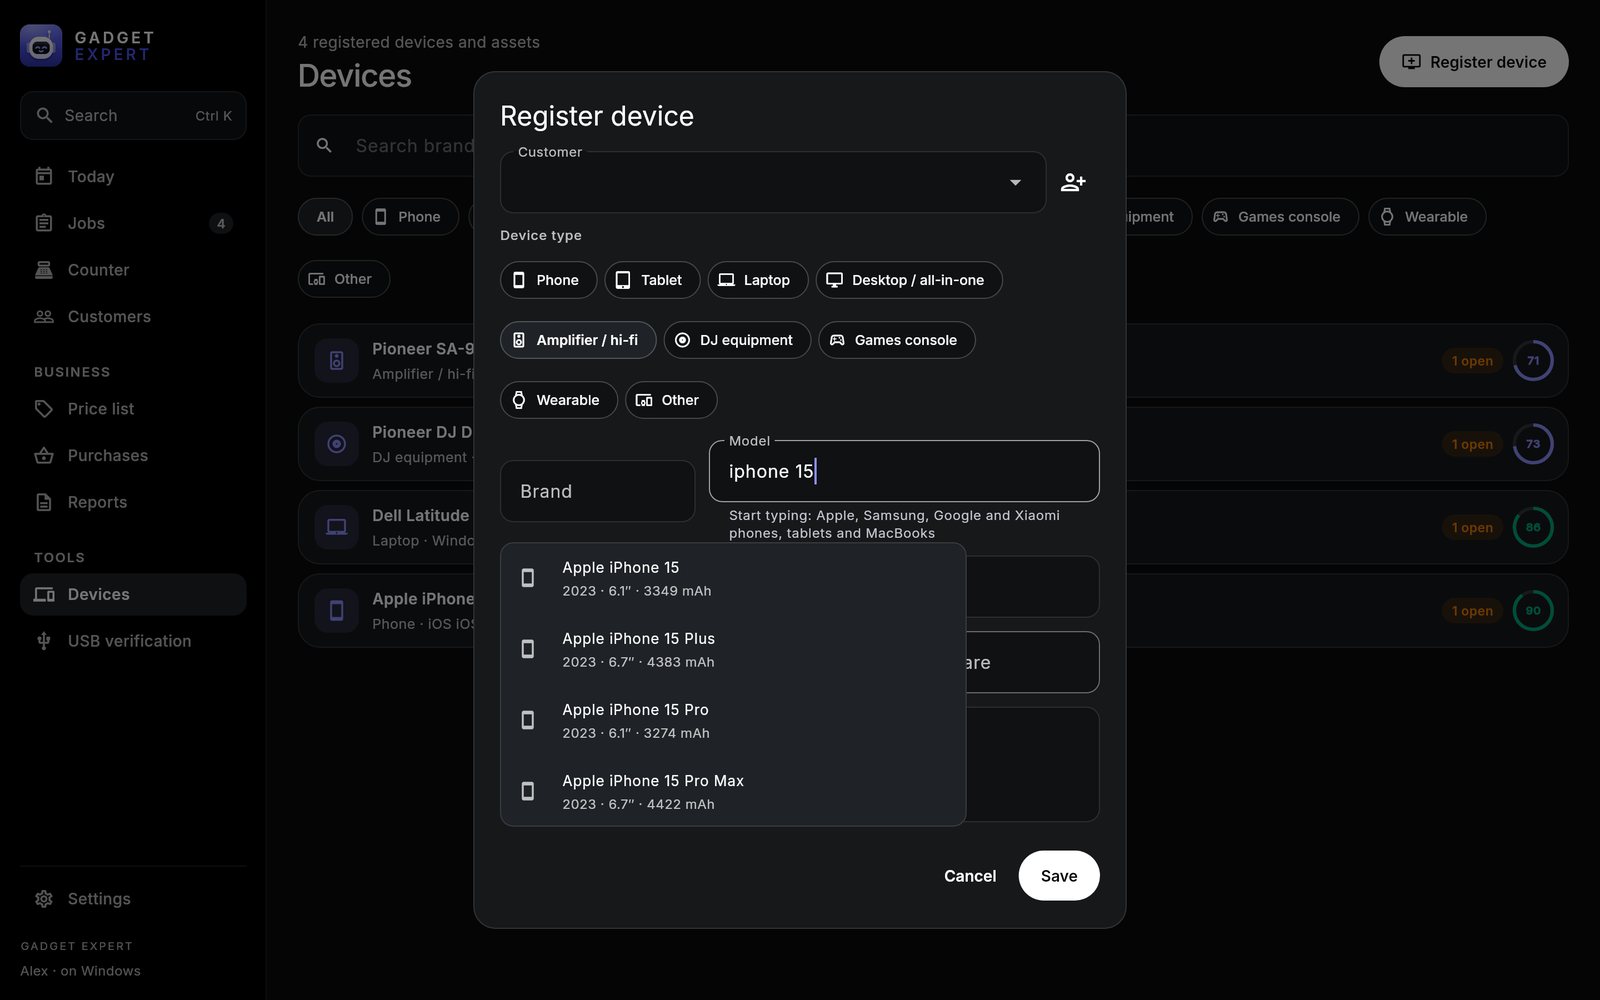The height and width of the screenshot is (1000, 1600).
Task: Select the Tablet device type chip
Action: [x=652, y=280]
